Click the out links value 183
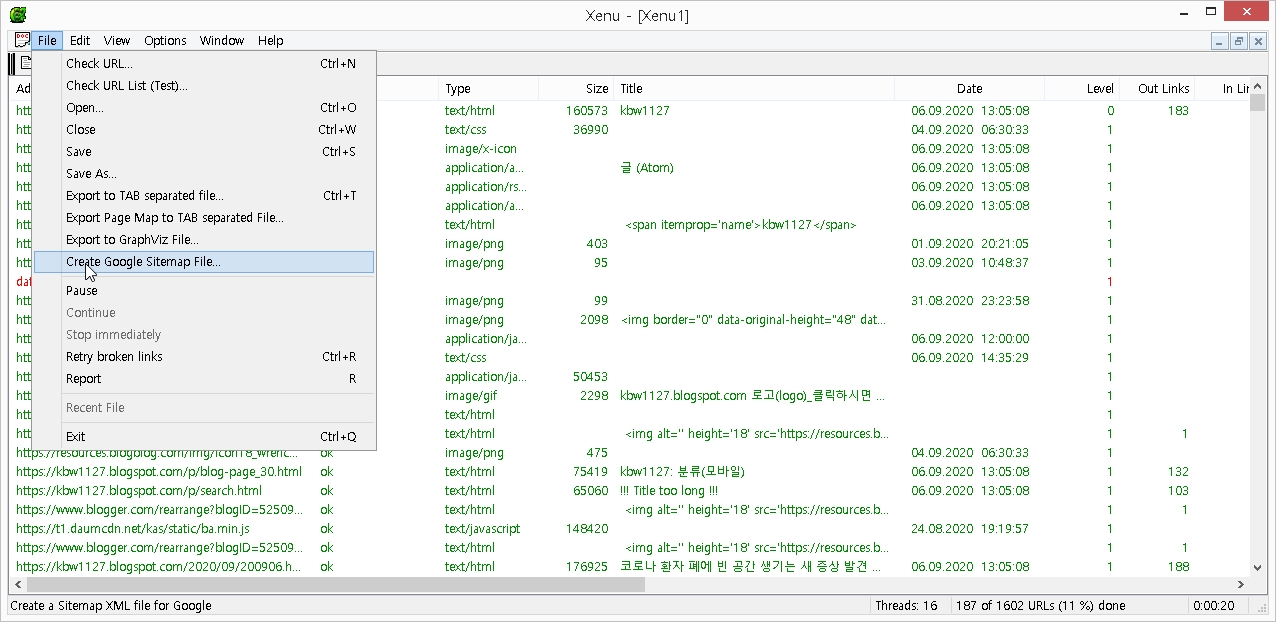This screenshot has width=1276, height=622. pyautogui.click(x=1178, y=111)
